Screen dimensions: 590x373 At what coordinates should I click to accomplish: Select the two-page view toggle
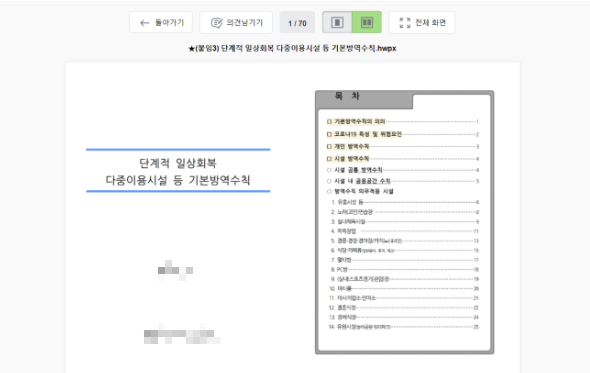click(367, 23)
